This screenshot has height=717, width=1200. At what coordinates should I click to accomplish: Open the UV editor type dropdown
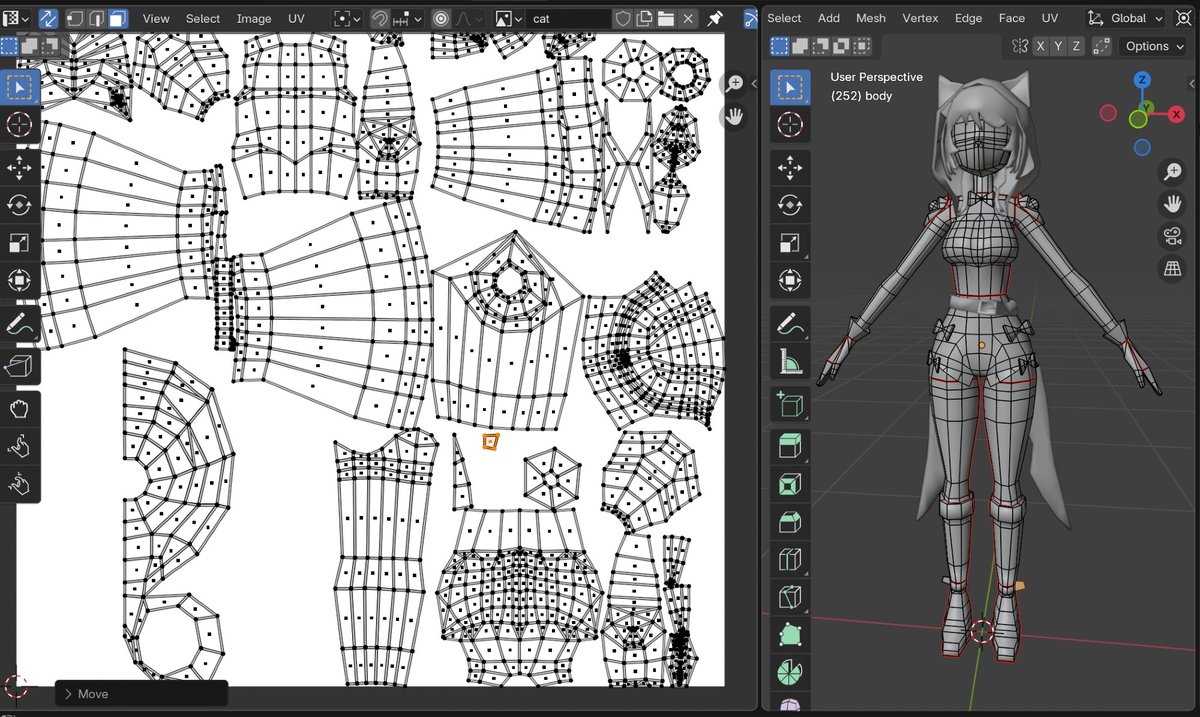click(x=18, y=18)
